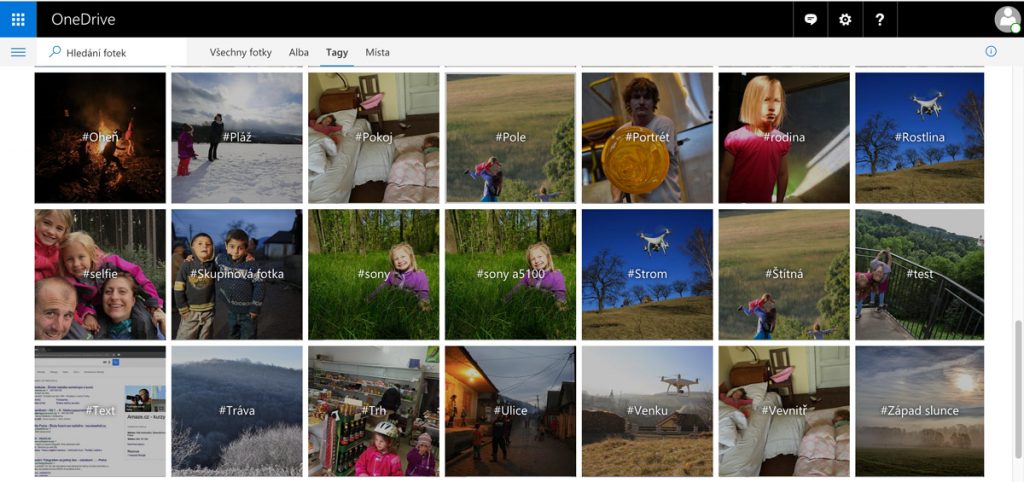This screenshot has height=482, width=1024.
Task: Click the help question mark icon
Action: point(879,19)
